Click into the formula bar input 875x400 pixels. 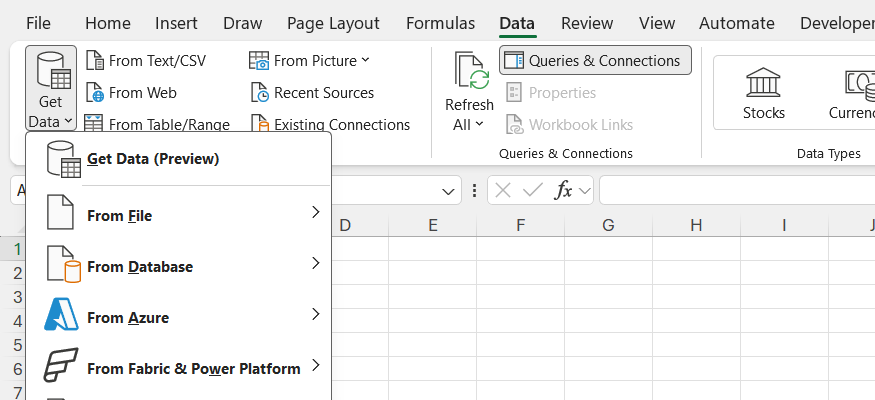coord(737,190)
